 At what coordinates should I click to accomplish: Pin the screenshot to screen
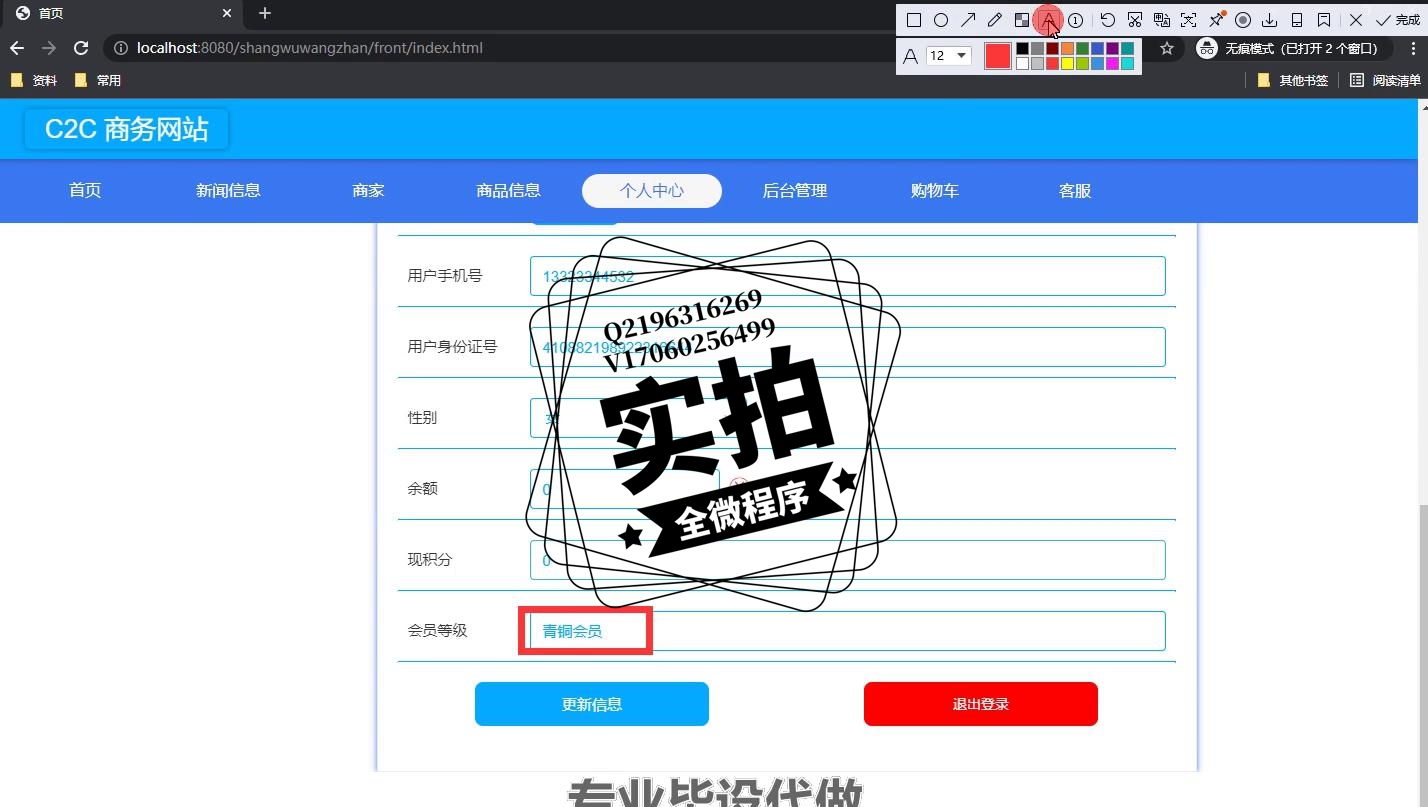pyautogui.click(x=1216, y=20)
